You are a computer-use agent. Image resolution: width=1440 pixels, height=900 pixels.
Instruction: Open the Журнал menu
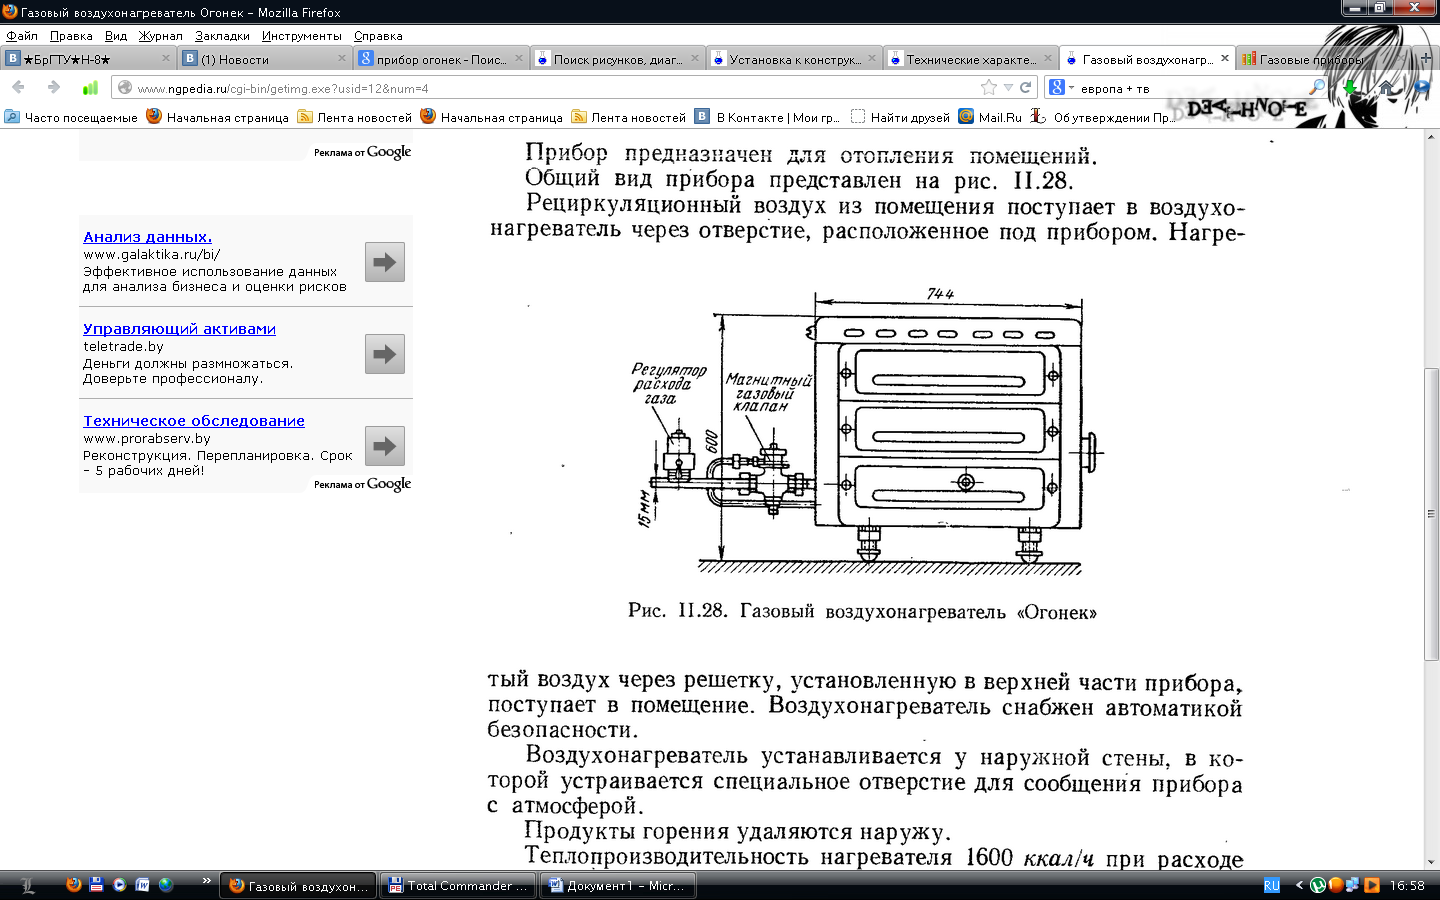pyautogui.click(x=160, y=36)
